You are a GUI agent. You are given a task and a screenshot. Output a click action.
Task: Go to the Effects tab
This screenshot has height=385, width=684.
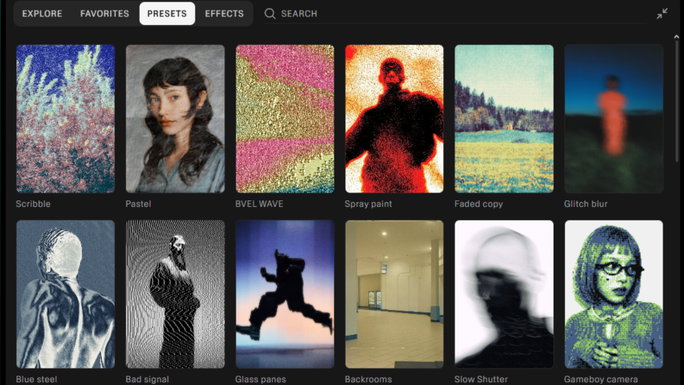click(x=224, y=14)
